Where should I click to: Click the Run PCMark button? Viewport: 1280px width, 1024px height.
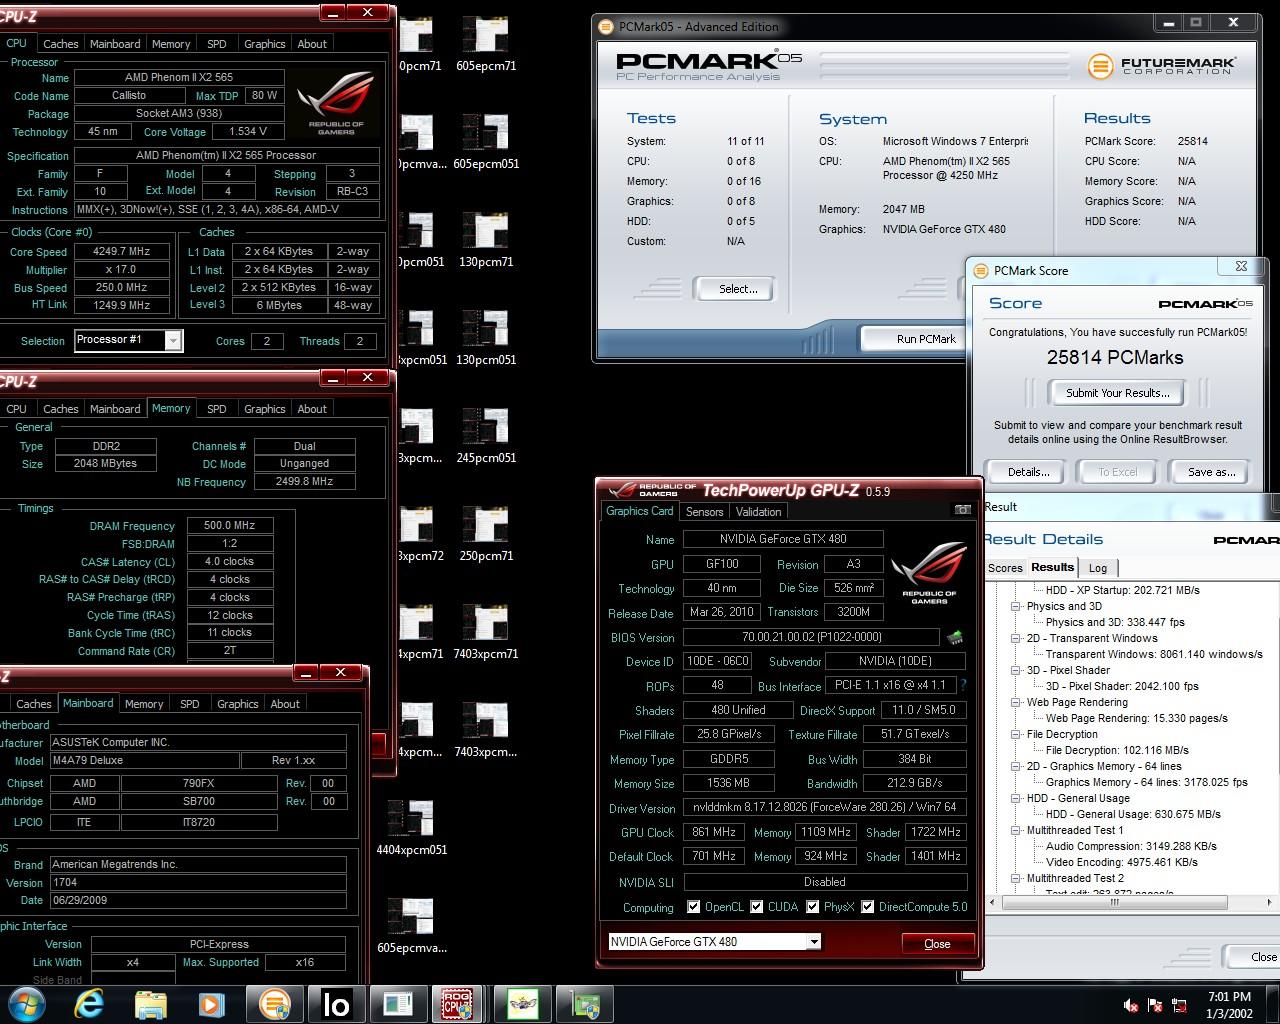(925, 339)
